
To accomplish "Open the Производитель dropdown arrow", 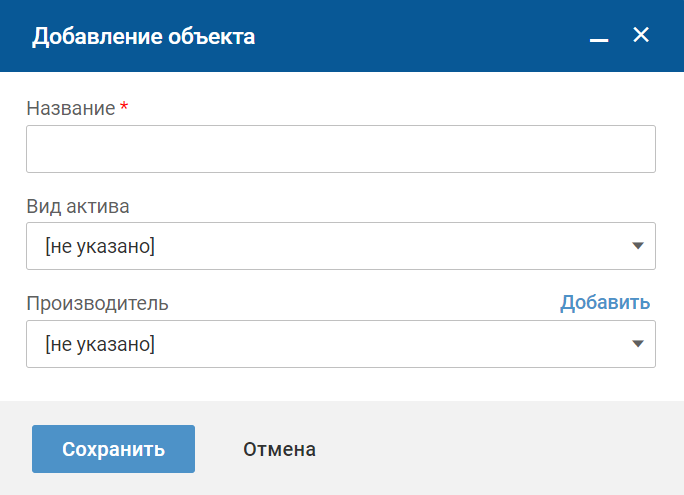I will click(x=637, y=344).
